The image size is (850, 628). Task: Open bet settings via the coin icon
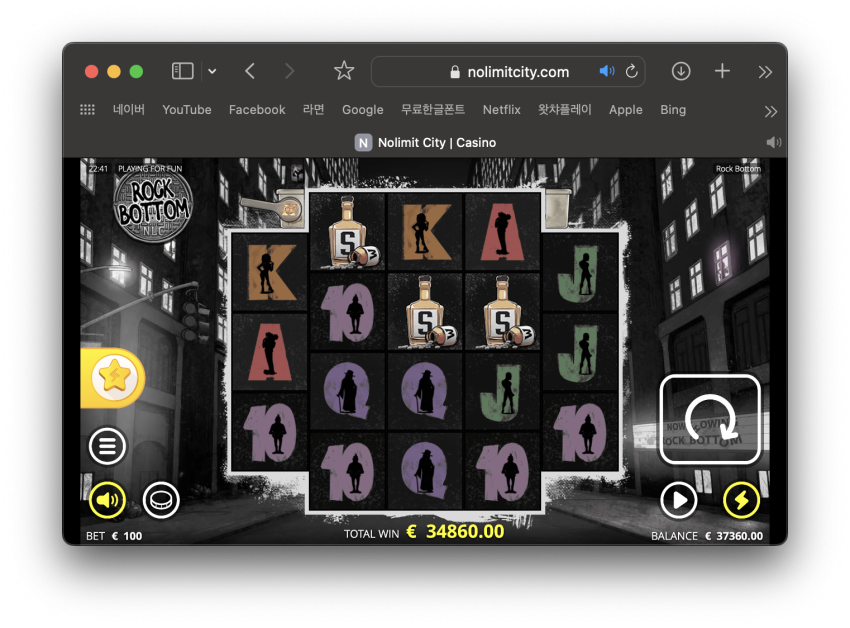(x=161, y=499)
